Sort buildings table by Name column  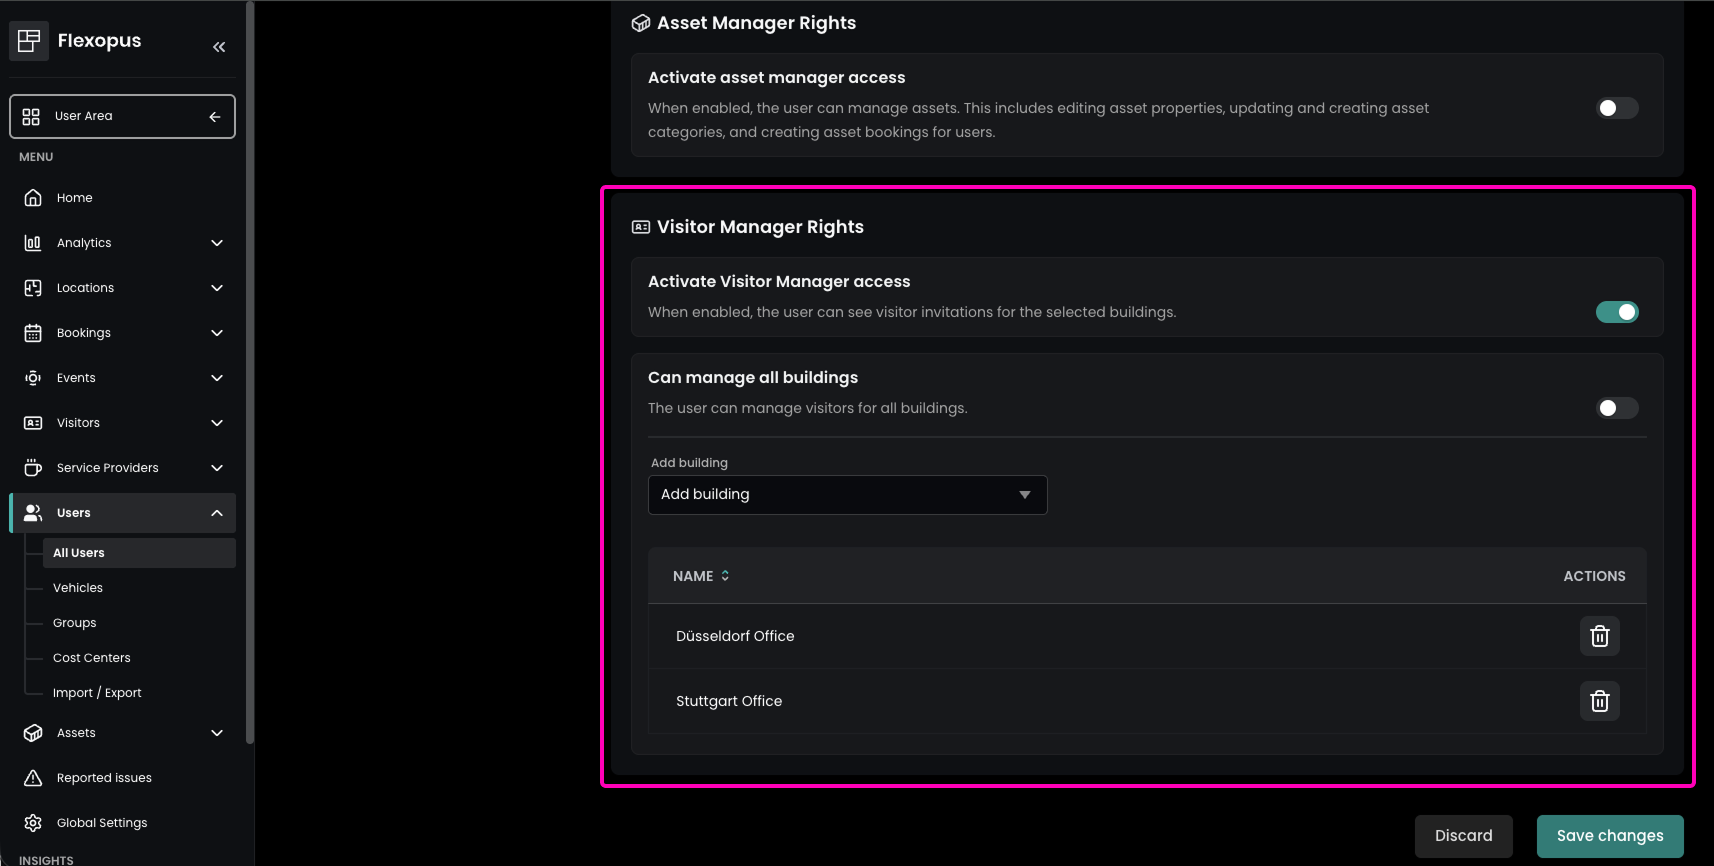(x=701, y=576)
